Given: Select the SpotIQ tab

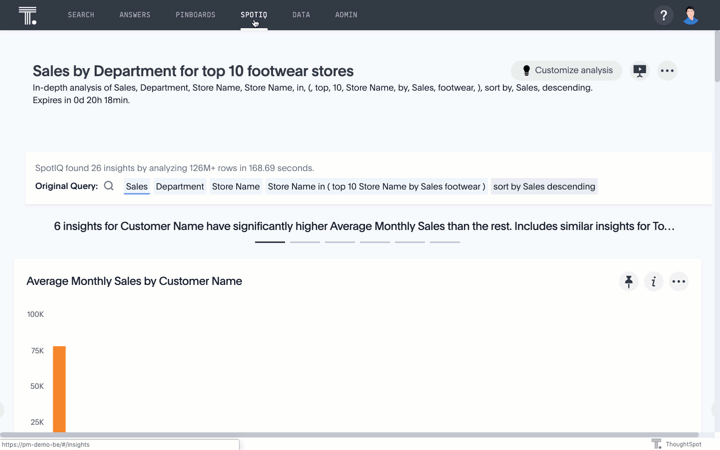Looking at the screenshot, I should coord(253,15).
